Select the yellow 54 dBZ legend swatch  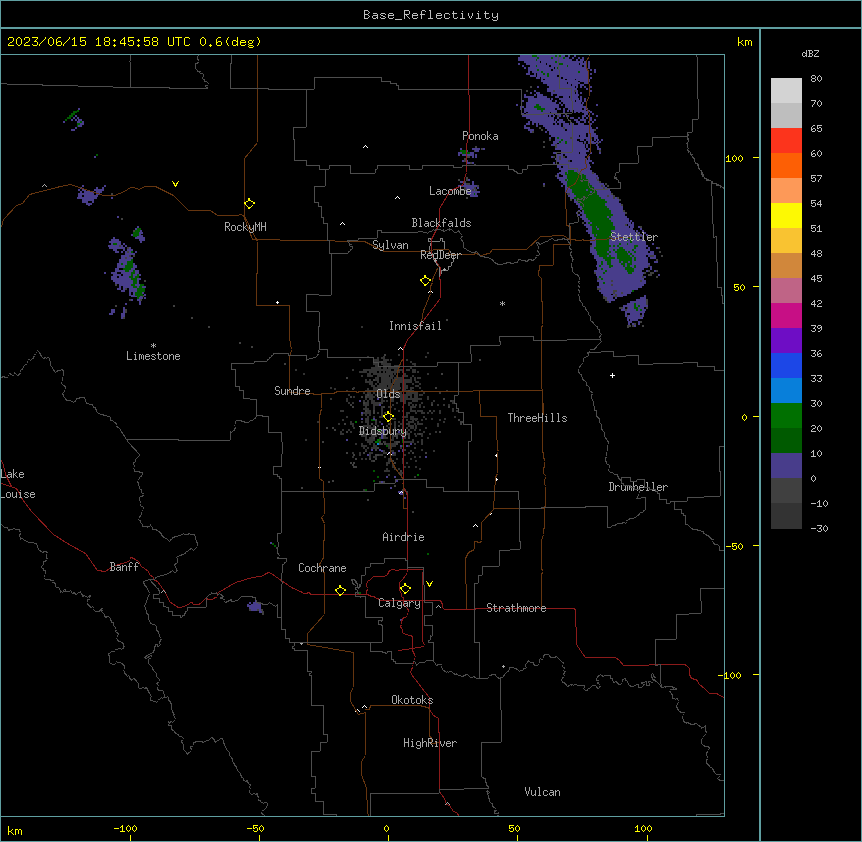786,215
